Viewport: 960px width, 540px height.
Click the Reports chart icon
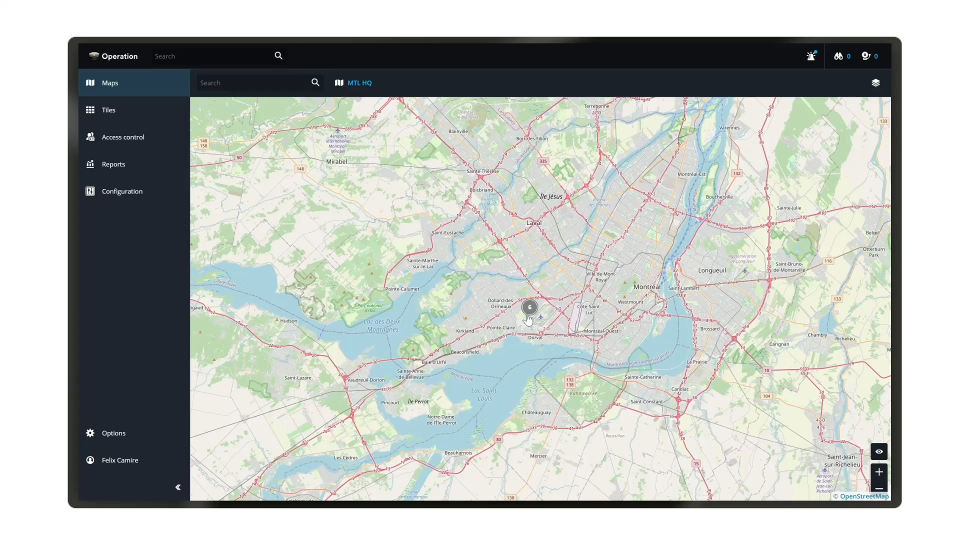[90, 164]
